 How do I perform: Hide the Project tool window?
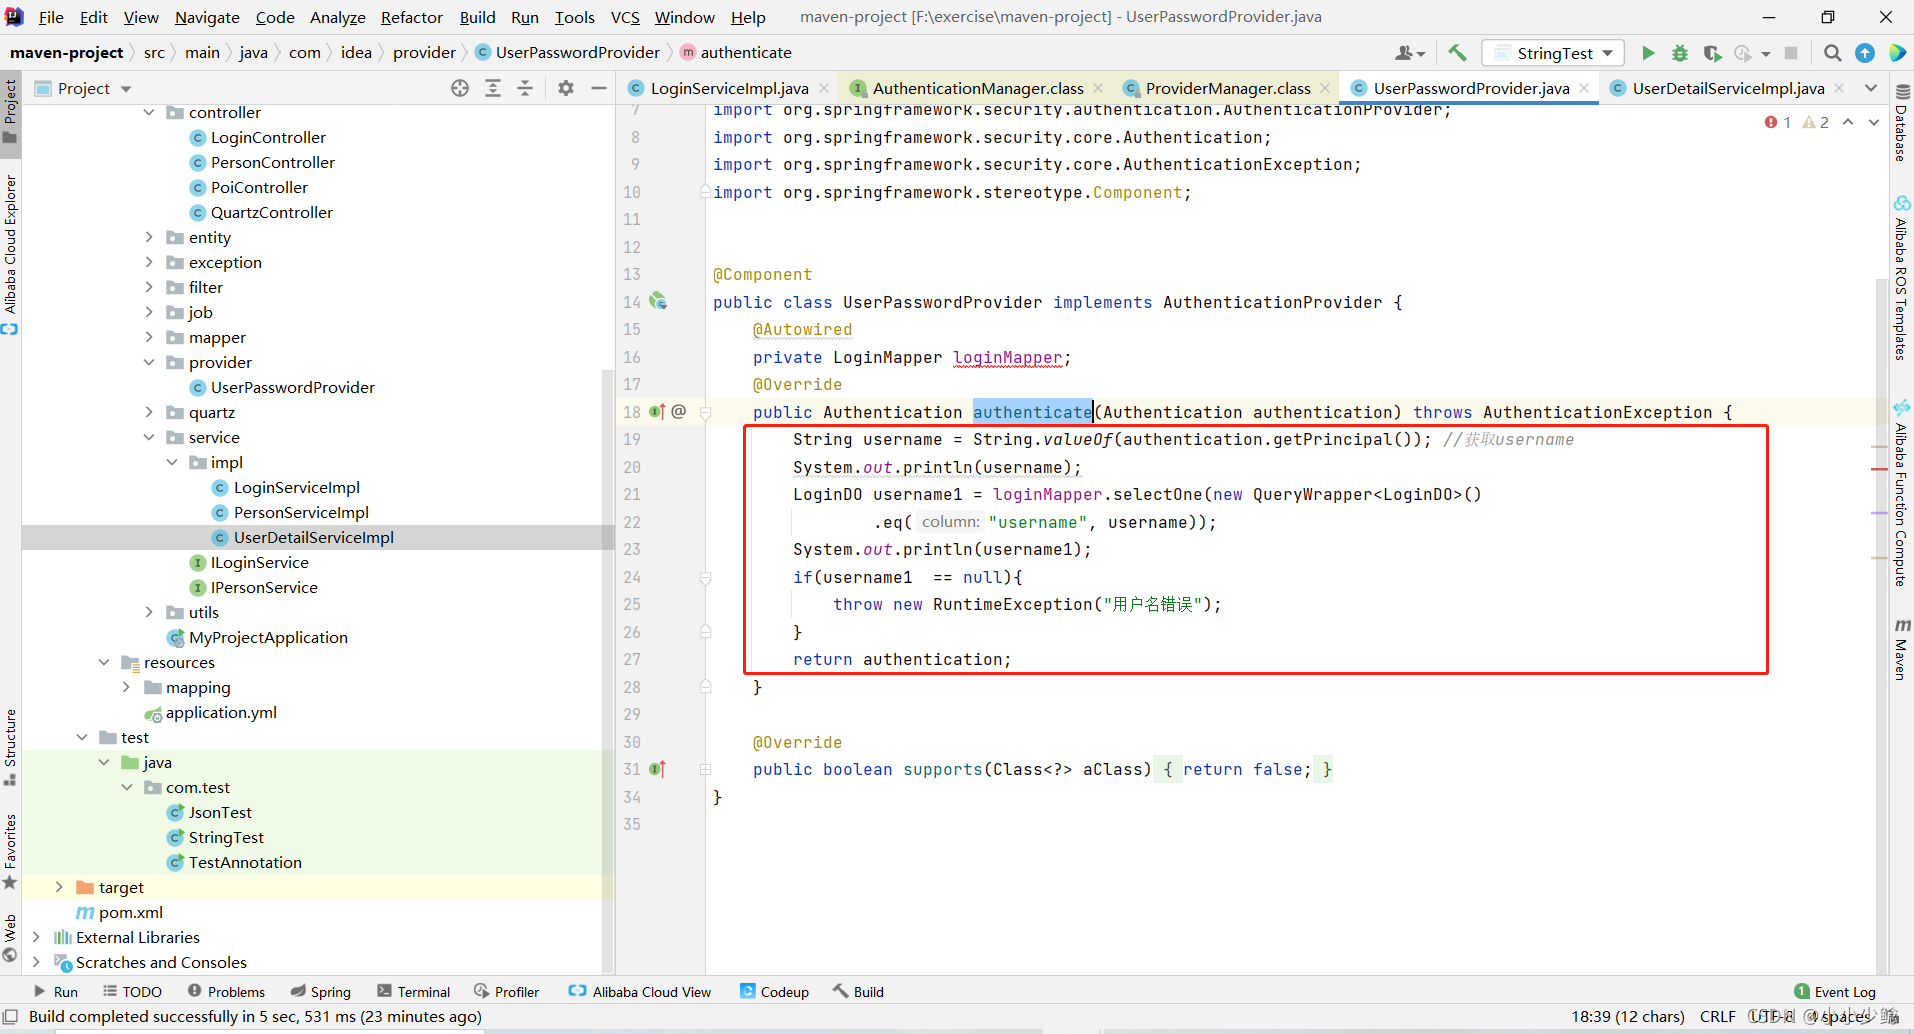pos(599,88)
